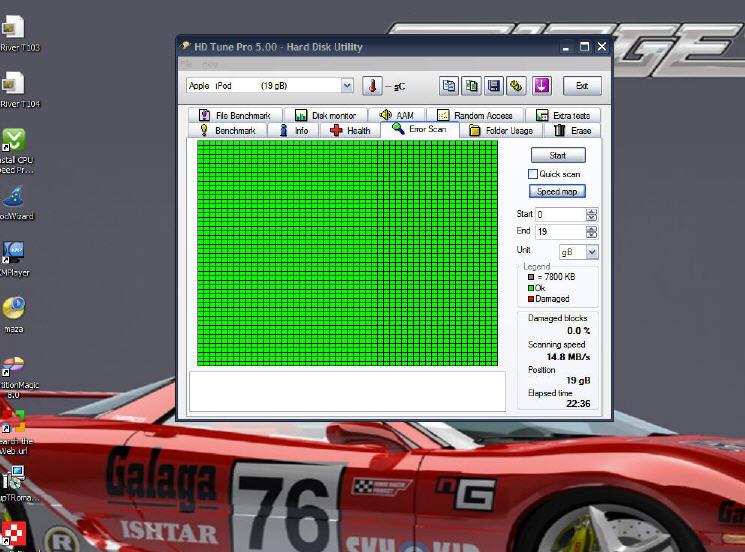This screenshot has width=745, height=552.
Task: Minimize the HD Tune Pro window
Action: (x=565, y=47)
